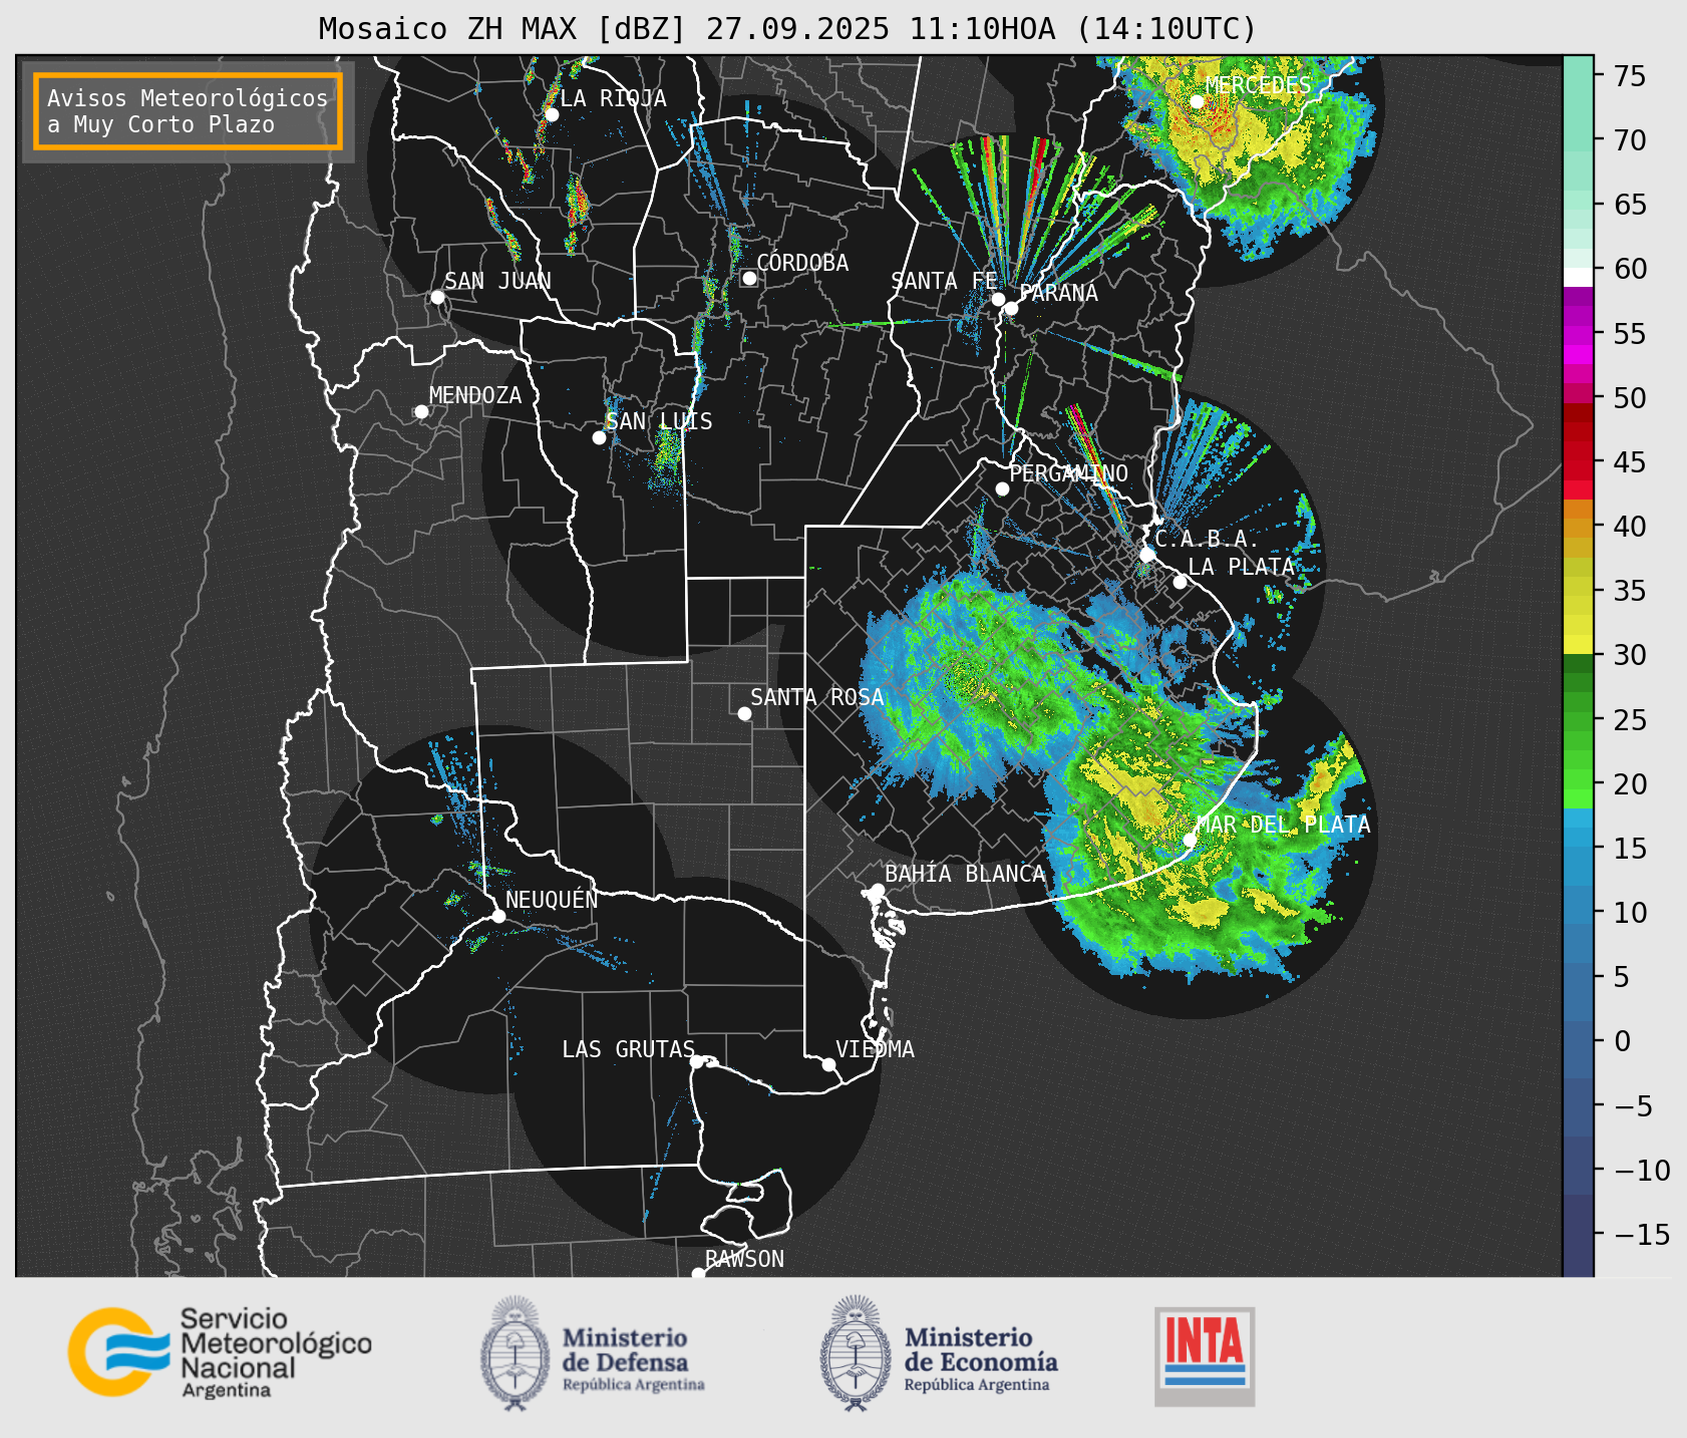Click the VIEDMA city marker dot
This screenshot has width=1687, height=1438.
coord(829,1064)
